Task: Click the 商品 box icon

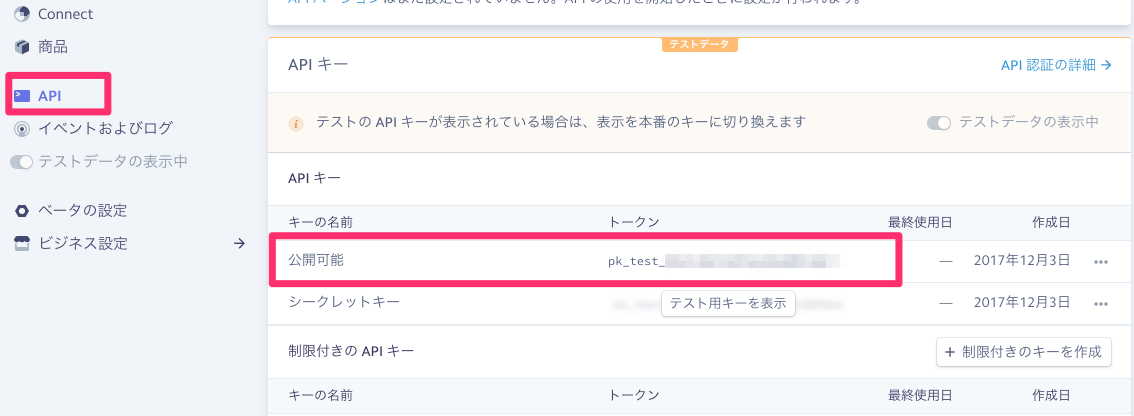Action: click(x=22, y=48)
